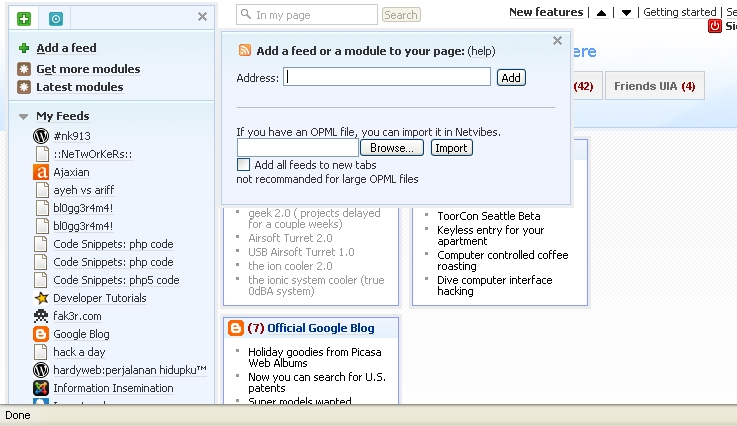
Task: Open USB Airsoft Turret 1.0 article
Action: click(x=301, y=252)
